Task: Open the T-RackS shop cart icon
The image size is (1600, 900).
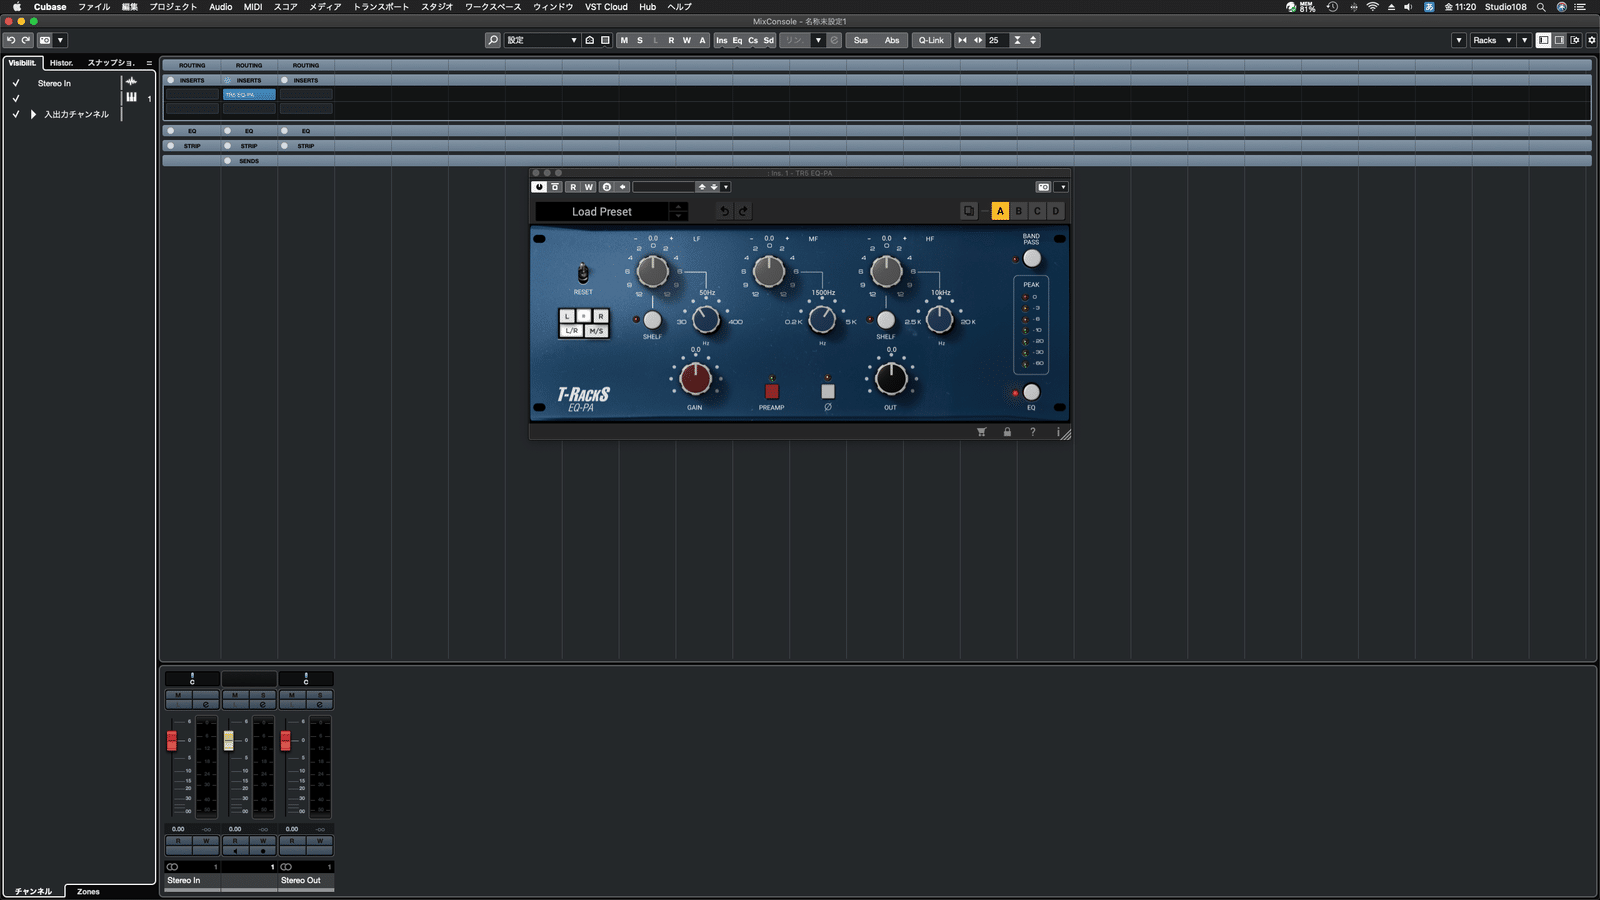Action: (x=981, y=432)
